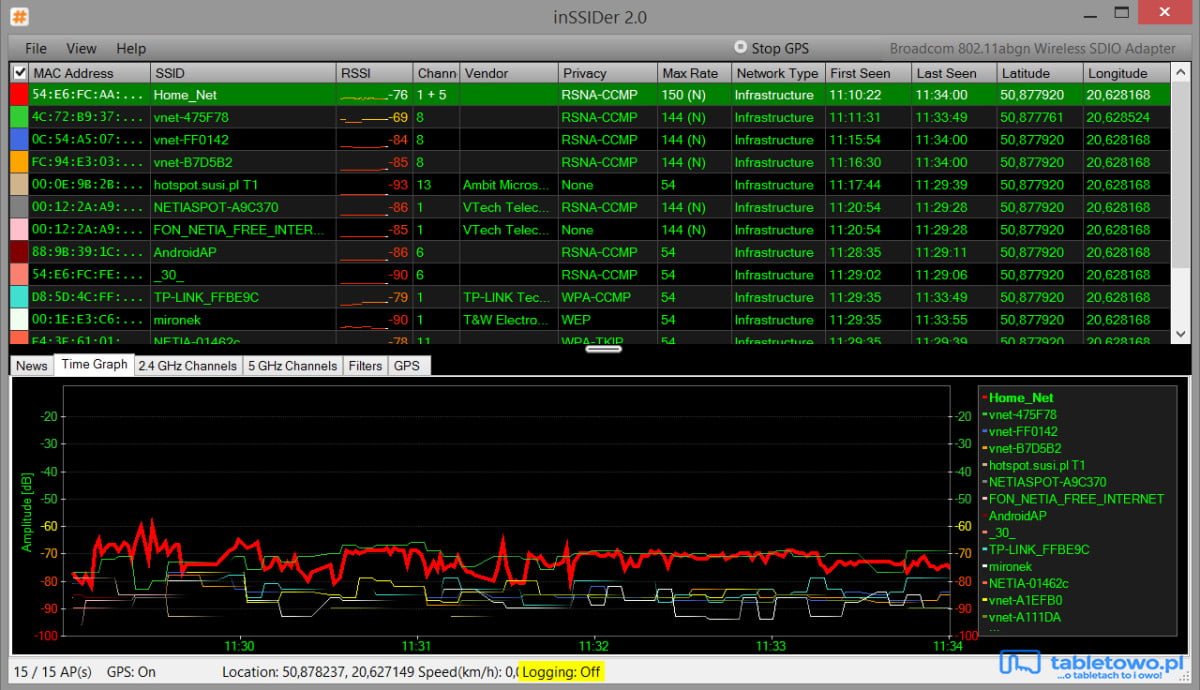
Task: Click the tan swatch for hotspot.susi.pl T1
Action: coord(19,185)
